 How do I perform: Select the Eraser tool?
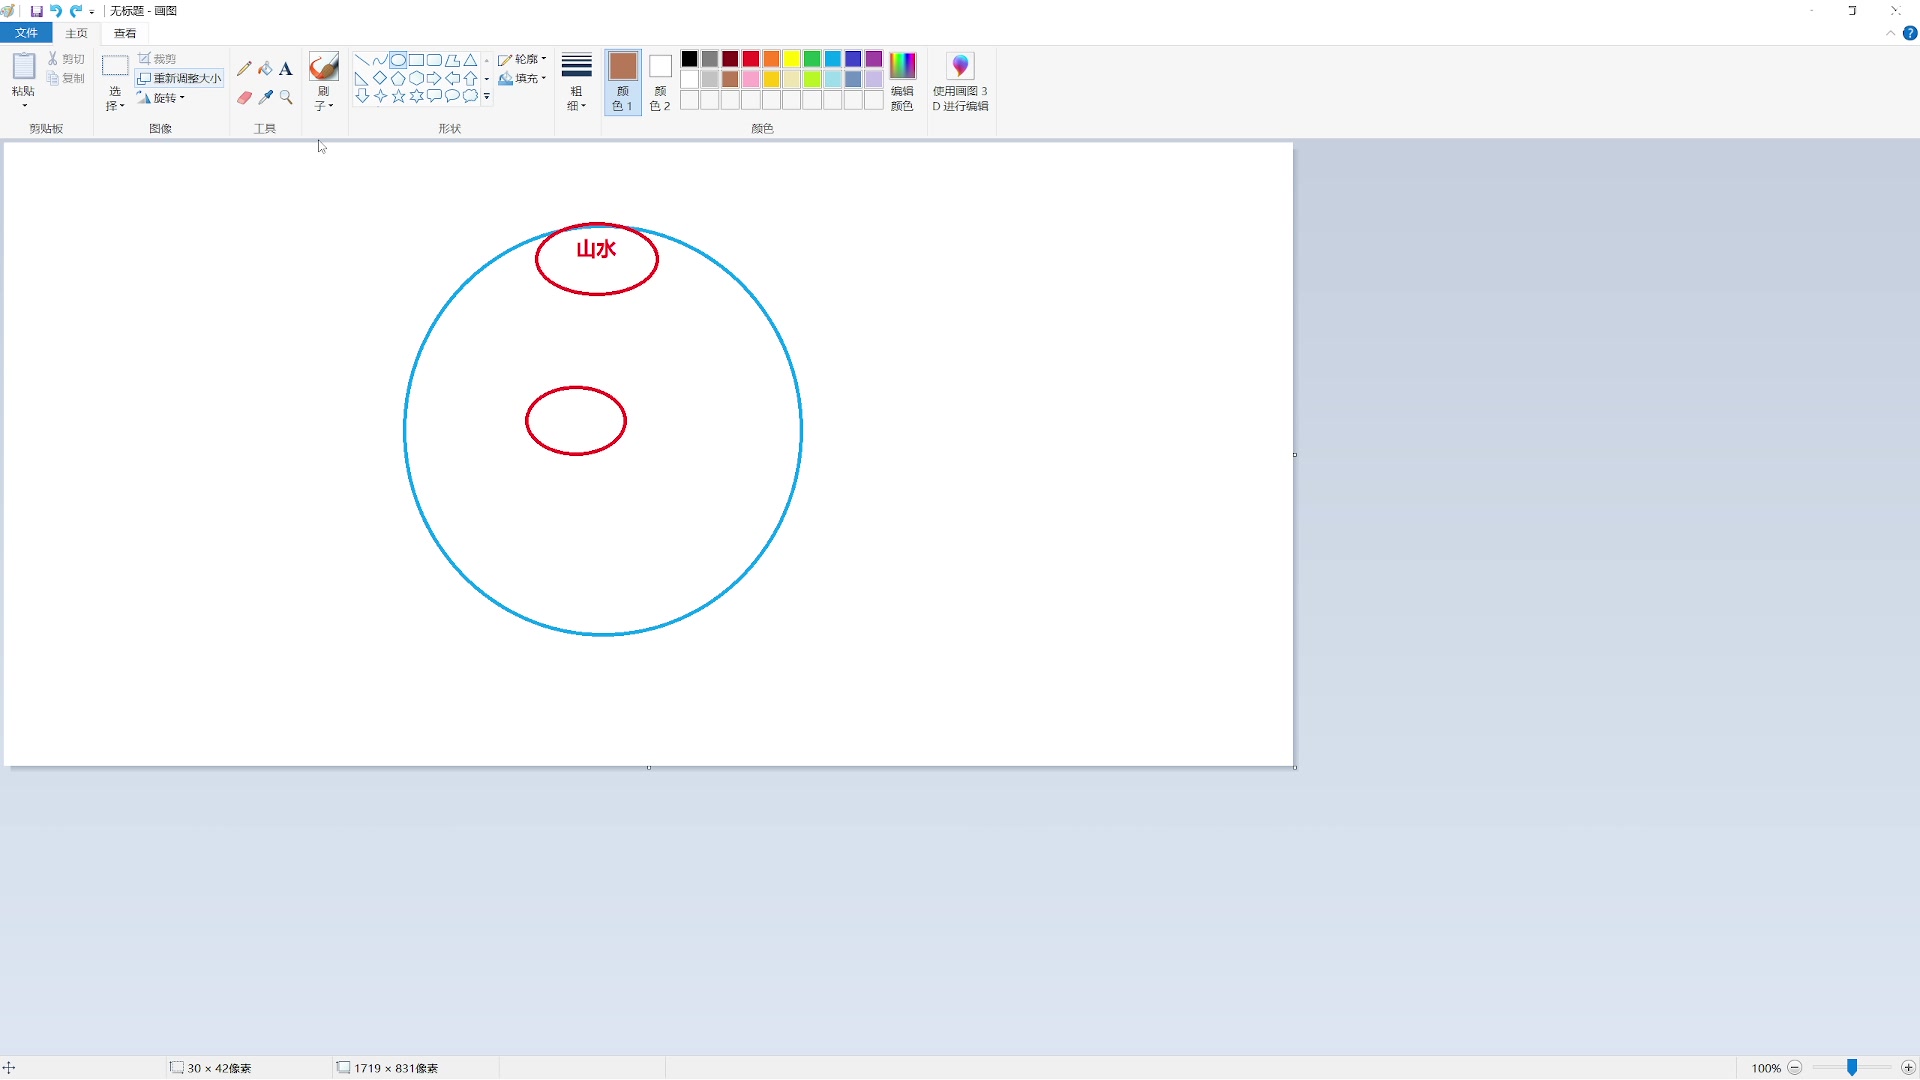coord(244,98)
